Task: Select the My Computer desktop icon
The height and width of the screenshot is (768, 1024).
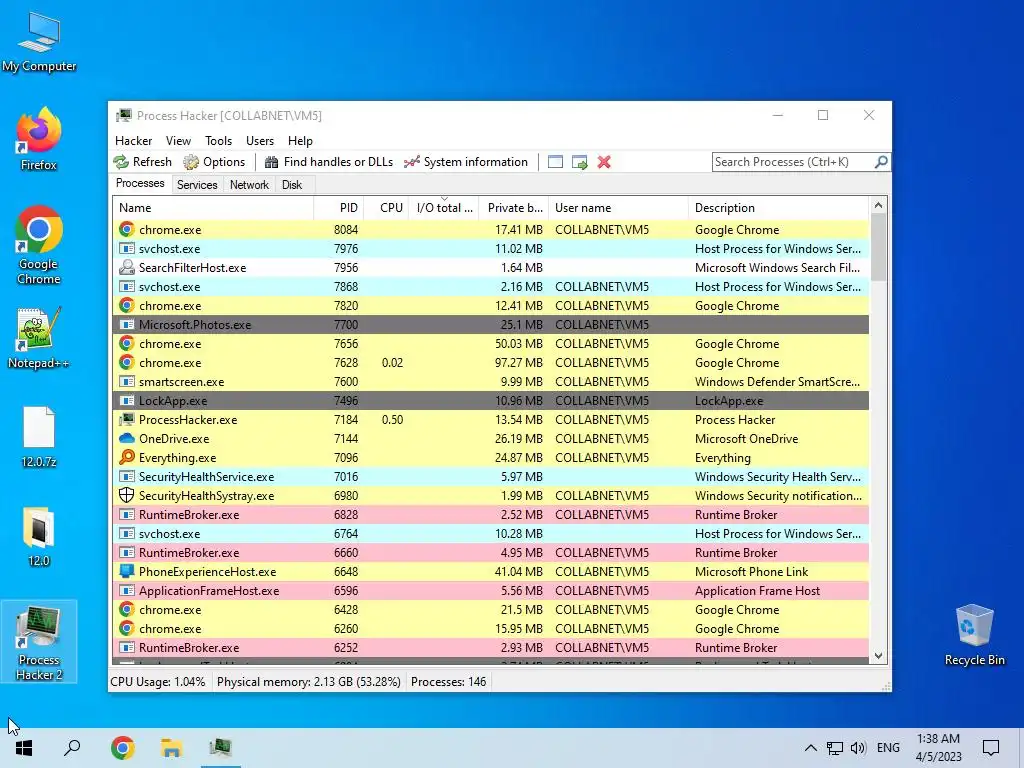Action: pyautogui.click(x=39, y=42)
